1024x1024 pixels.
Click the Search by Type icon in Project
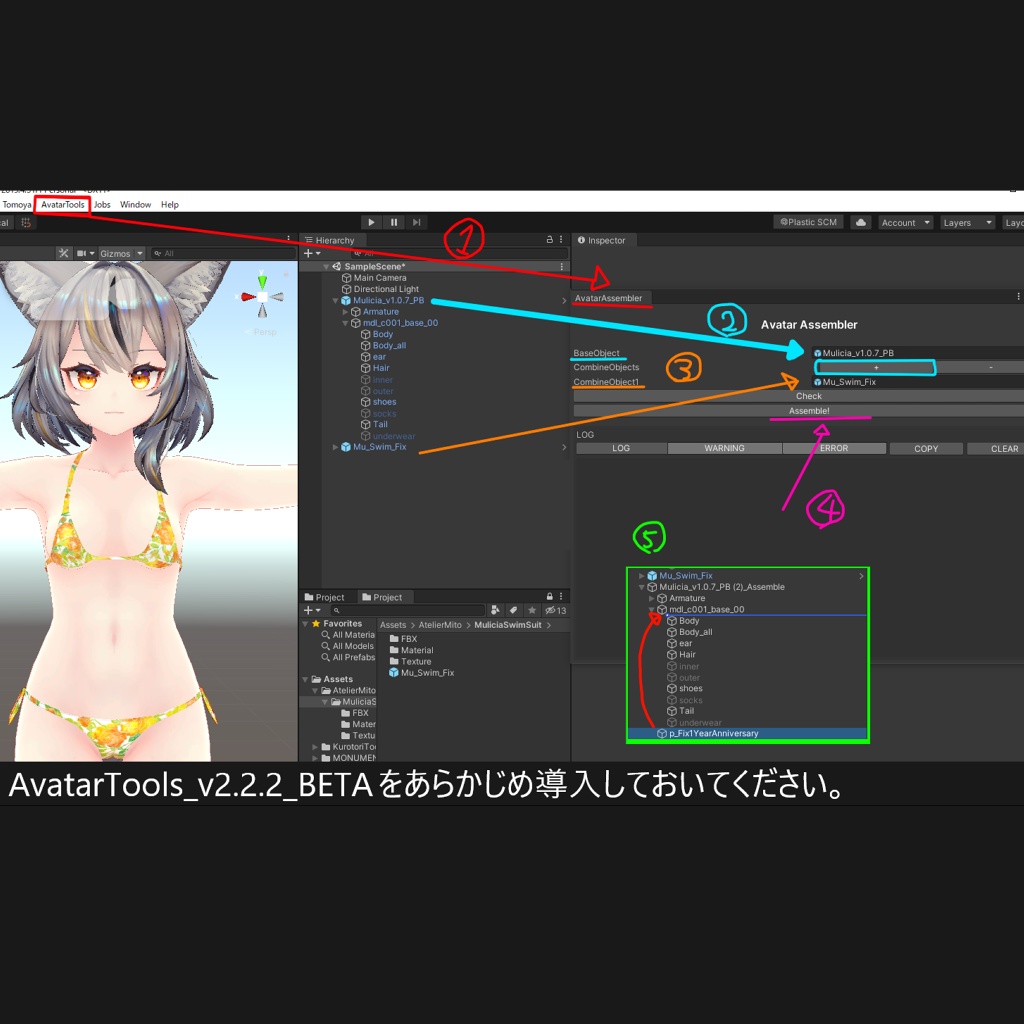pos(495,610)
